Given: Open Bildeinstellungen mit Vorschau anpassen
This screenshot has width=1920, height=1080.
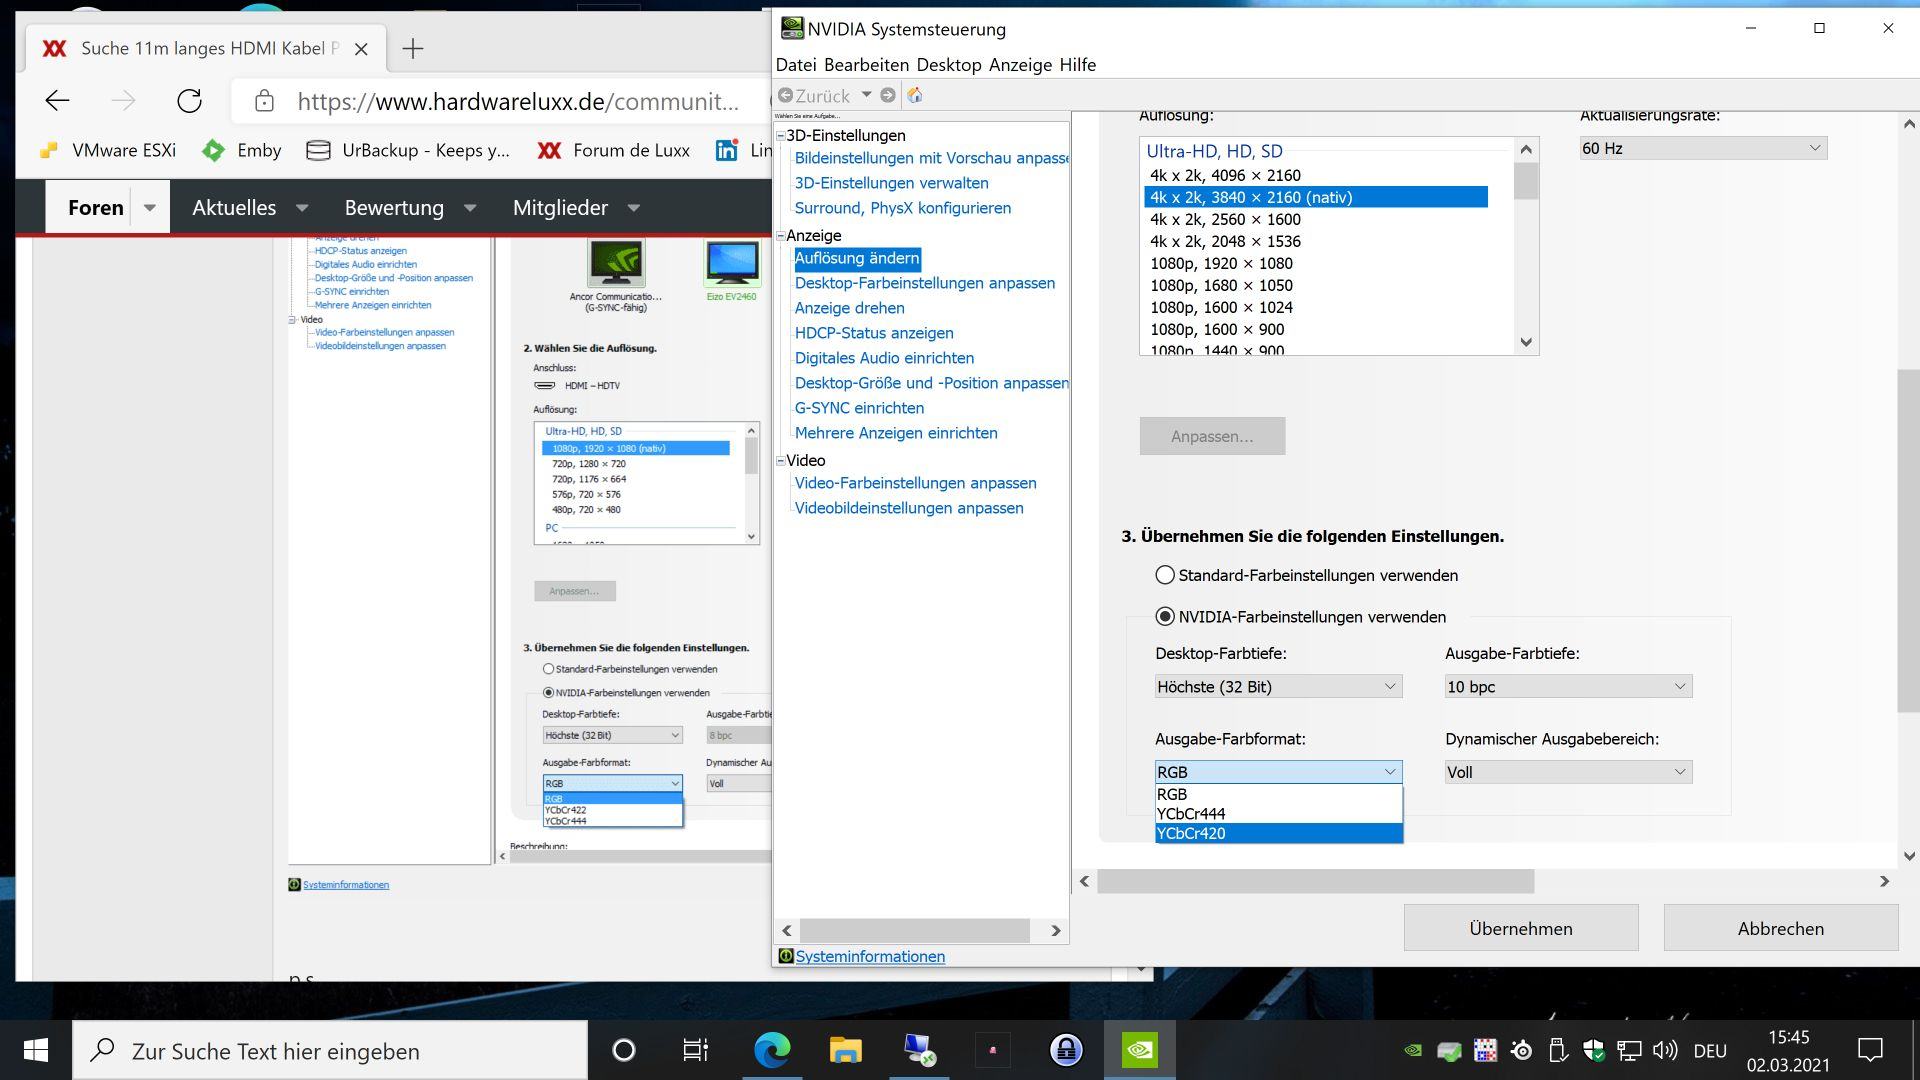Looking at the screenshot, I should coord(931,158).
